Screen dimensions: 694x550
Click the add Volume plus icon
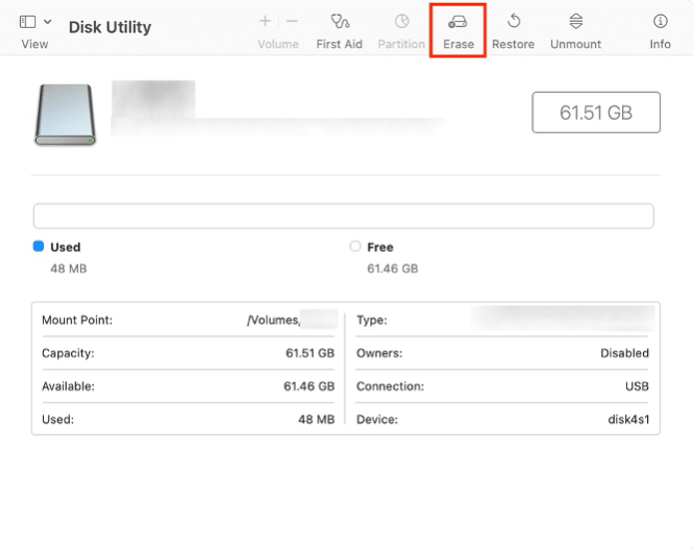click(x=265, y=21)
